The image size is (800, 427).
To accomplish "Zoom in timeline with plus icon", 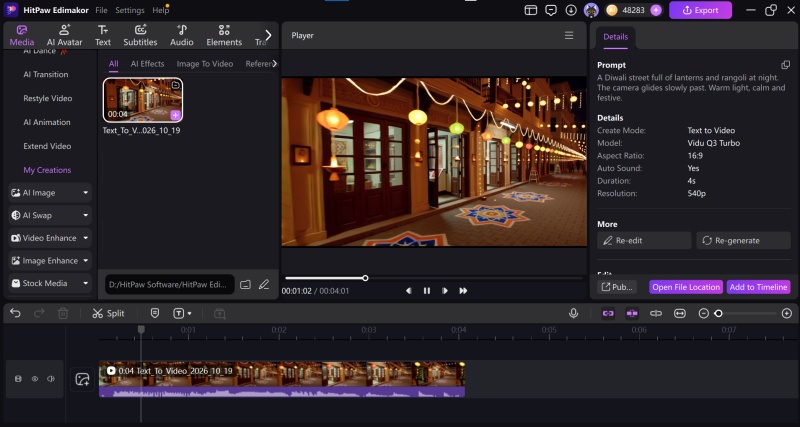I will pos(787,313).
